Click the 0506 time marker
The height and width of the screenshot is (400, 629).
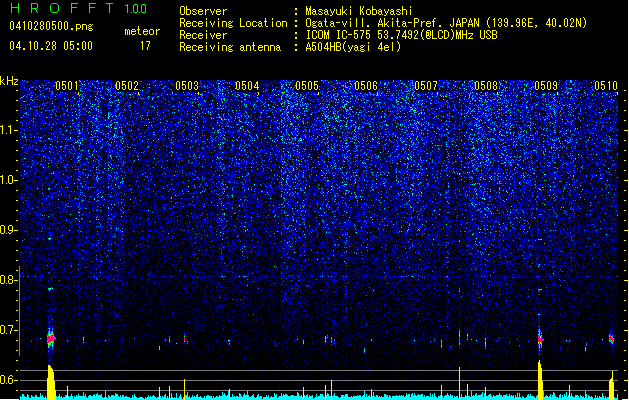click(366, 86)
